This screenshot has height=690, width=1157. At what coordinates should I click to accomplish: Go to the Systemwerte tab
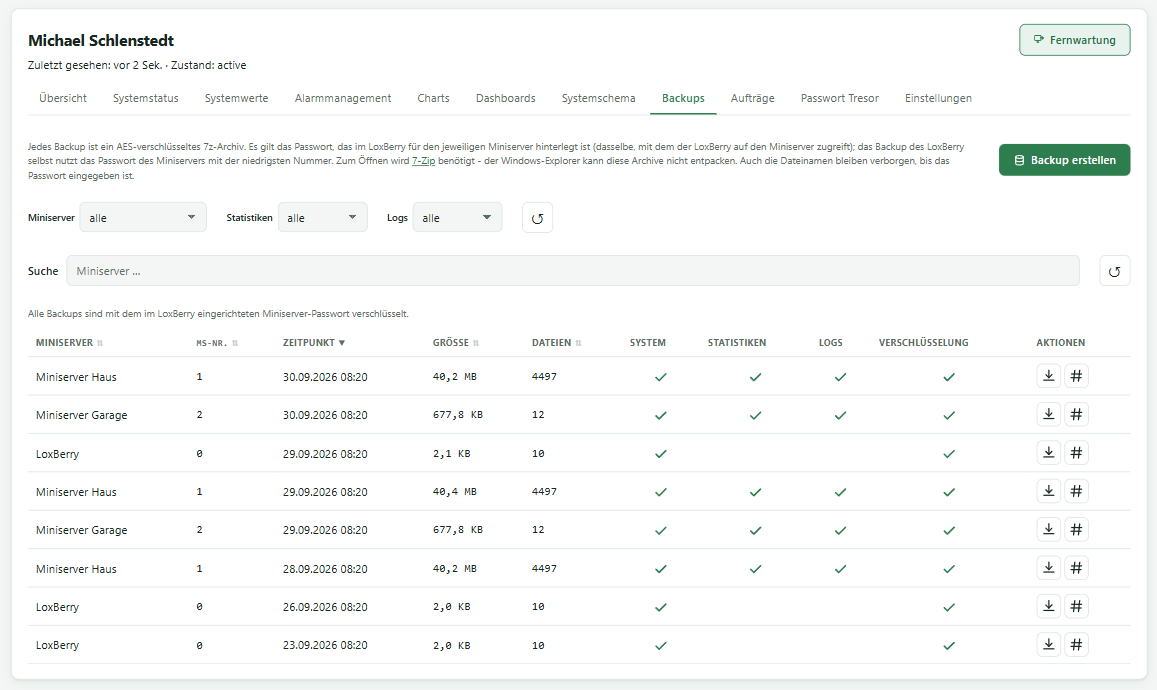[x=236, y=98]
